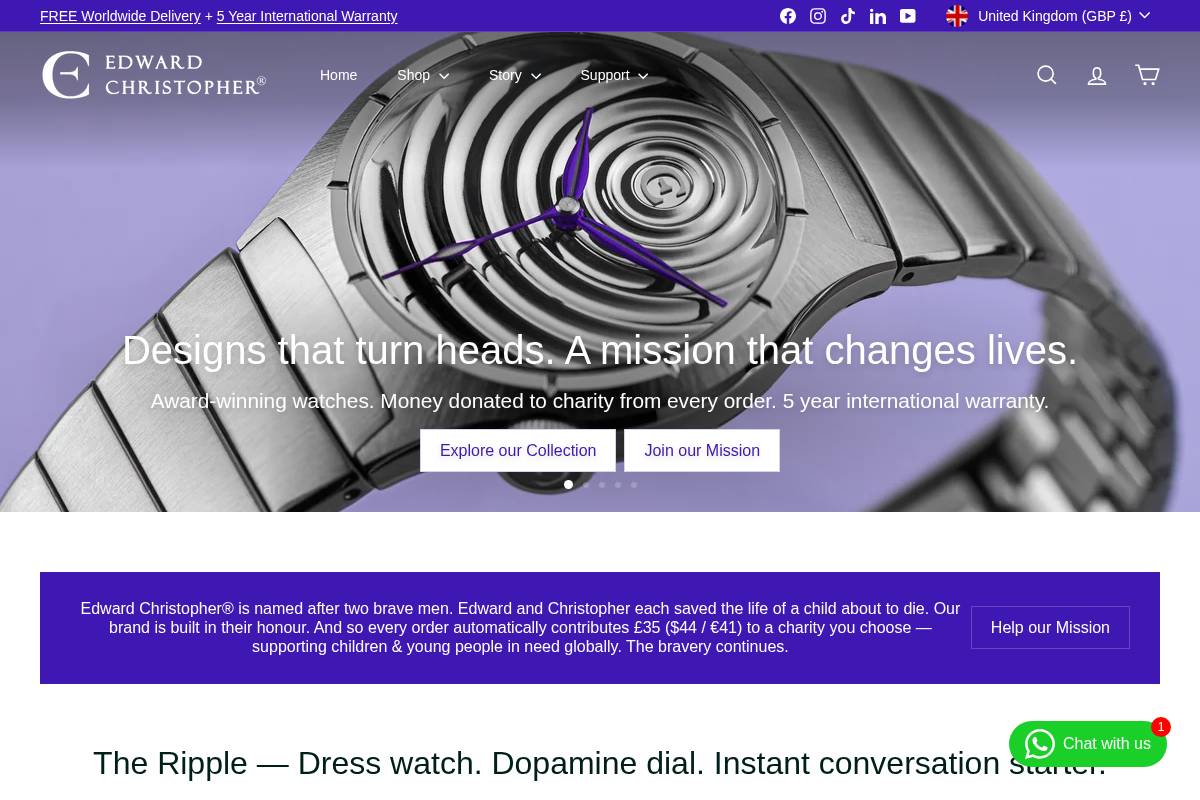Viewport: 1200px width, 800px height.
Task: Open Chat with us widget
Action: pyautogui.click(x=1088, y=744)
